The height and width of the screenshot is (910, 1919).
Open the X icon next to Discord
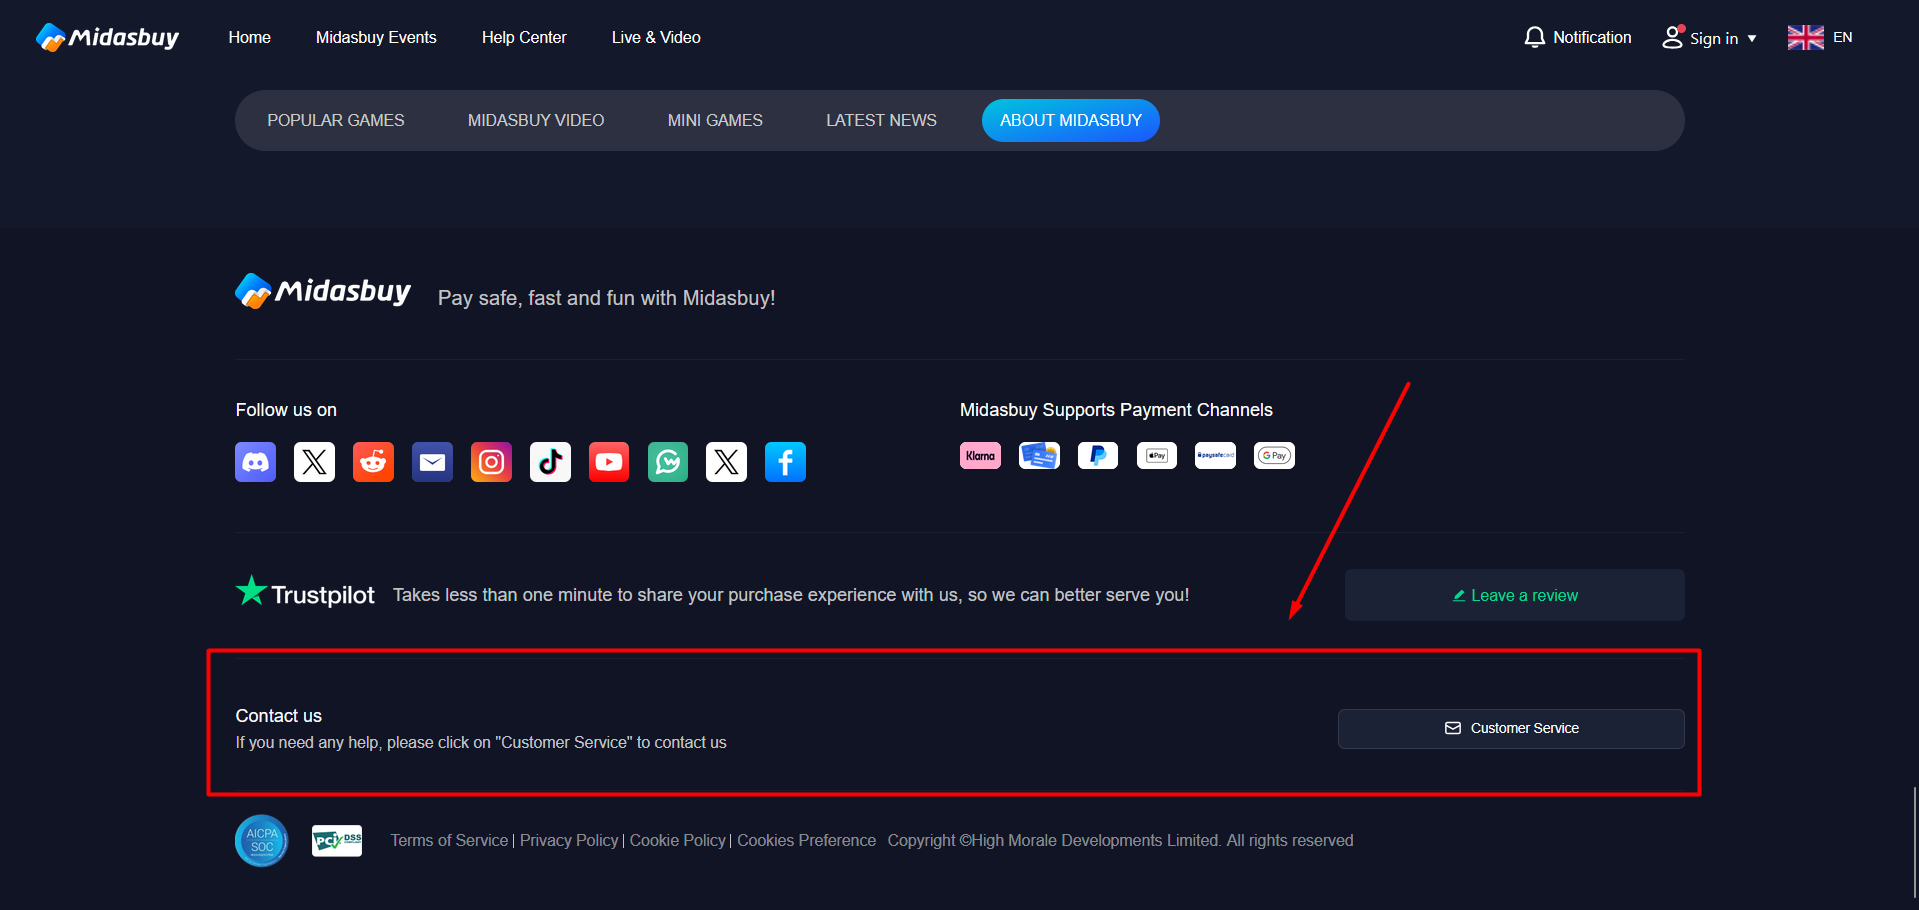[x=314, y=462]
